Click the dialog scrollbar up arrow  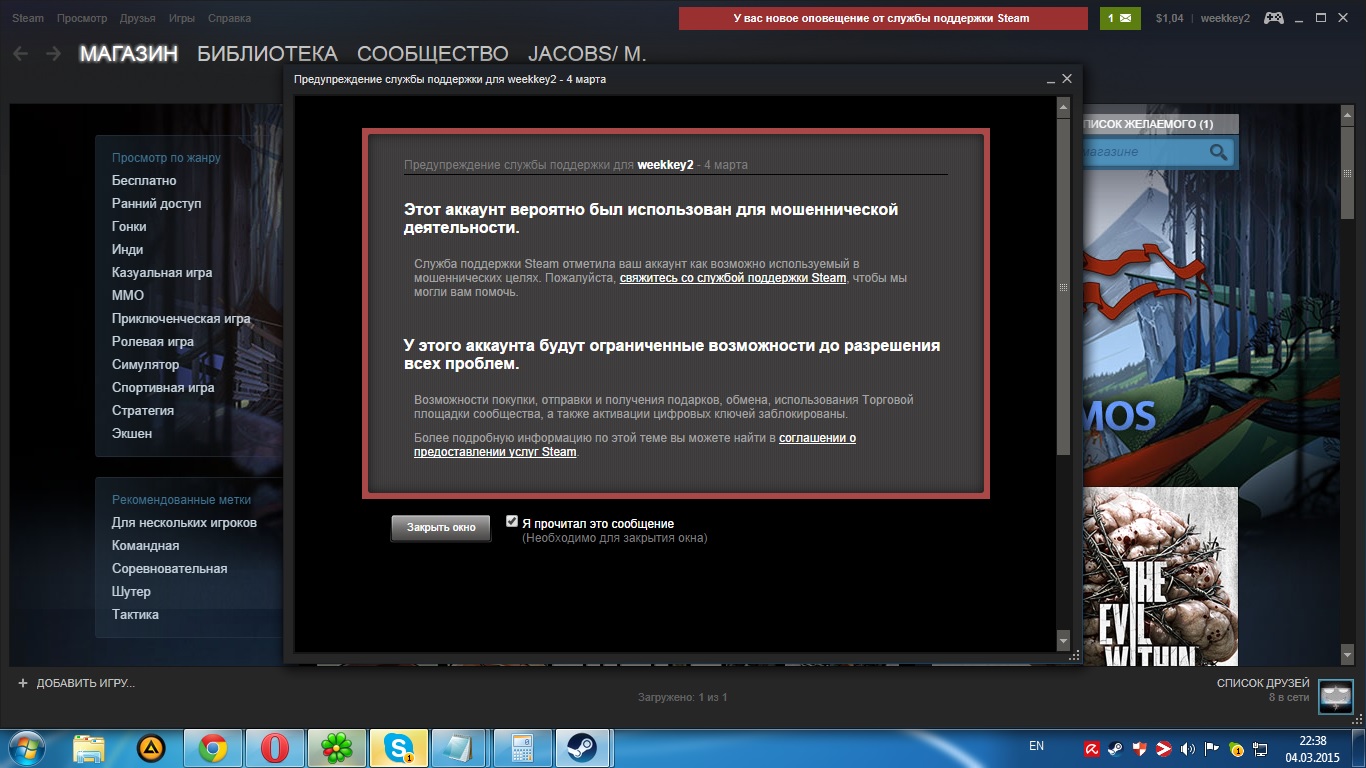1063,105
